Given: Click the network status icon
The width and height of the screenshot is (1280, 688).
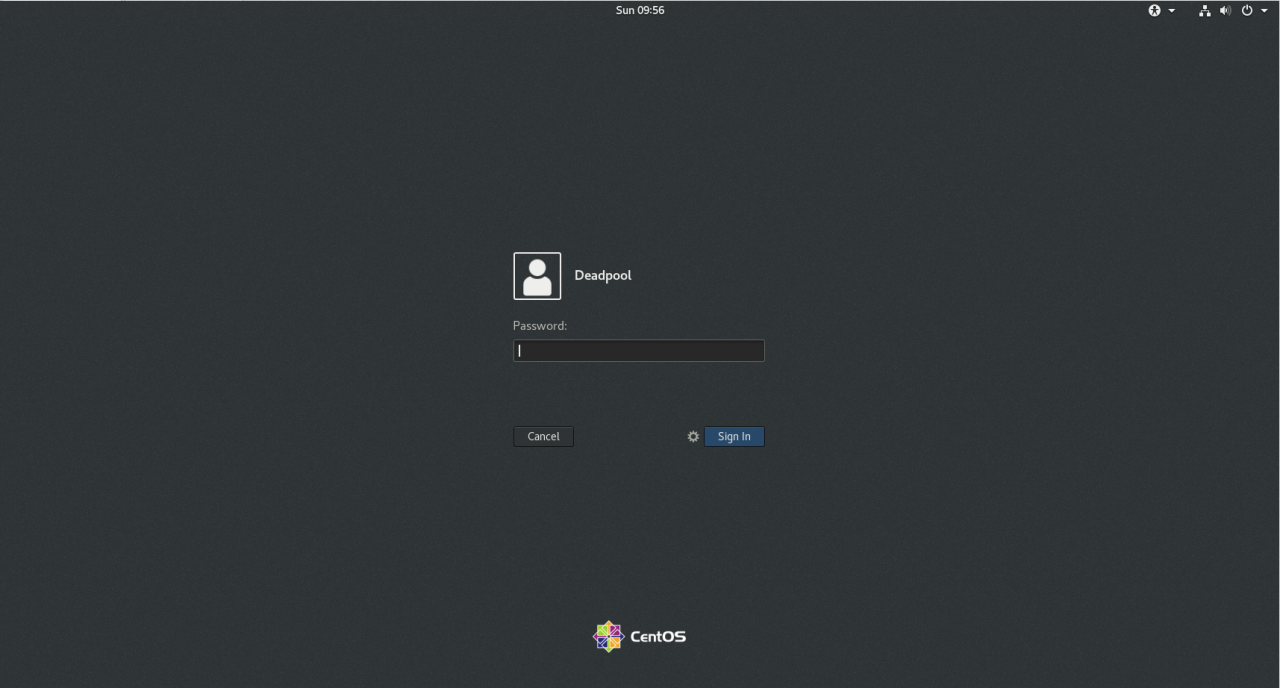Looking at the screenshot, I should (1204, 10).
